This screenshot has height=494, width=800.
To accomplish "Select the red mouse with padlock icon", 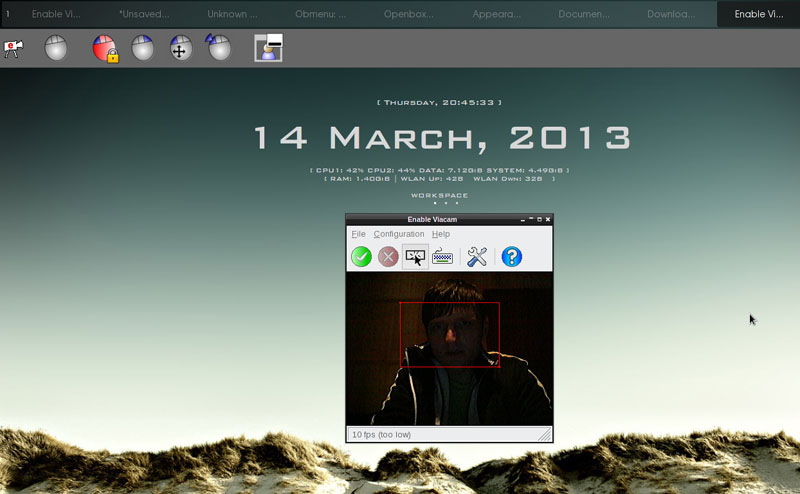I will click(x=105, y=48).
